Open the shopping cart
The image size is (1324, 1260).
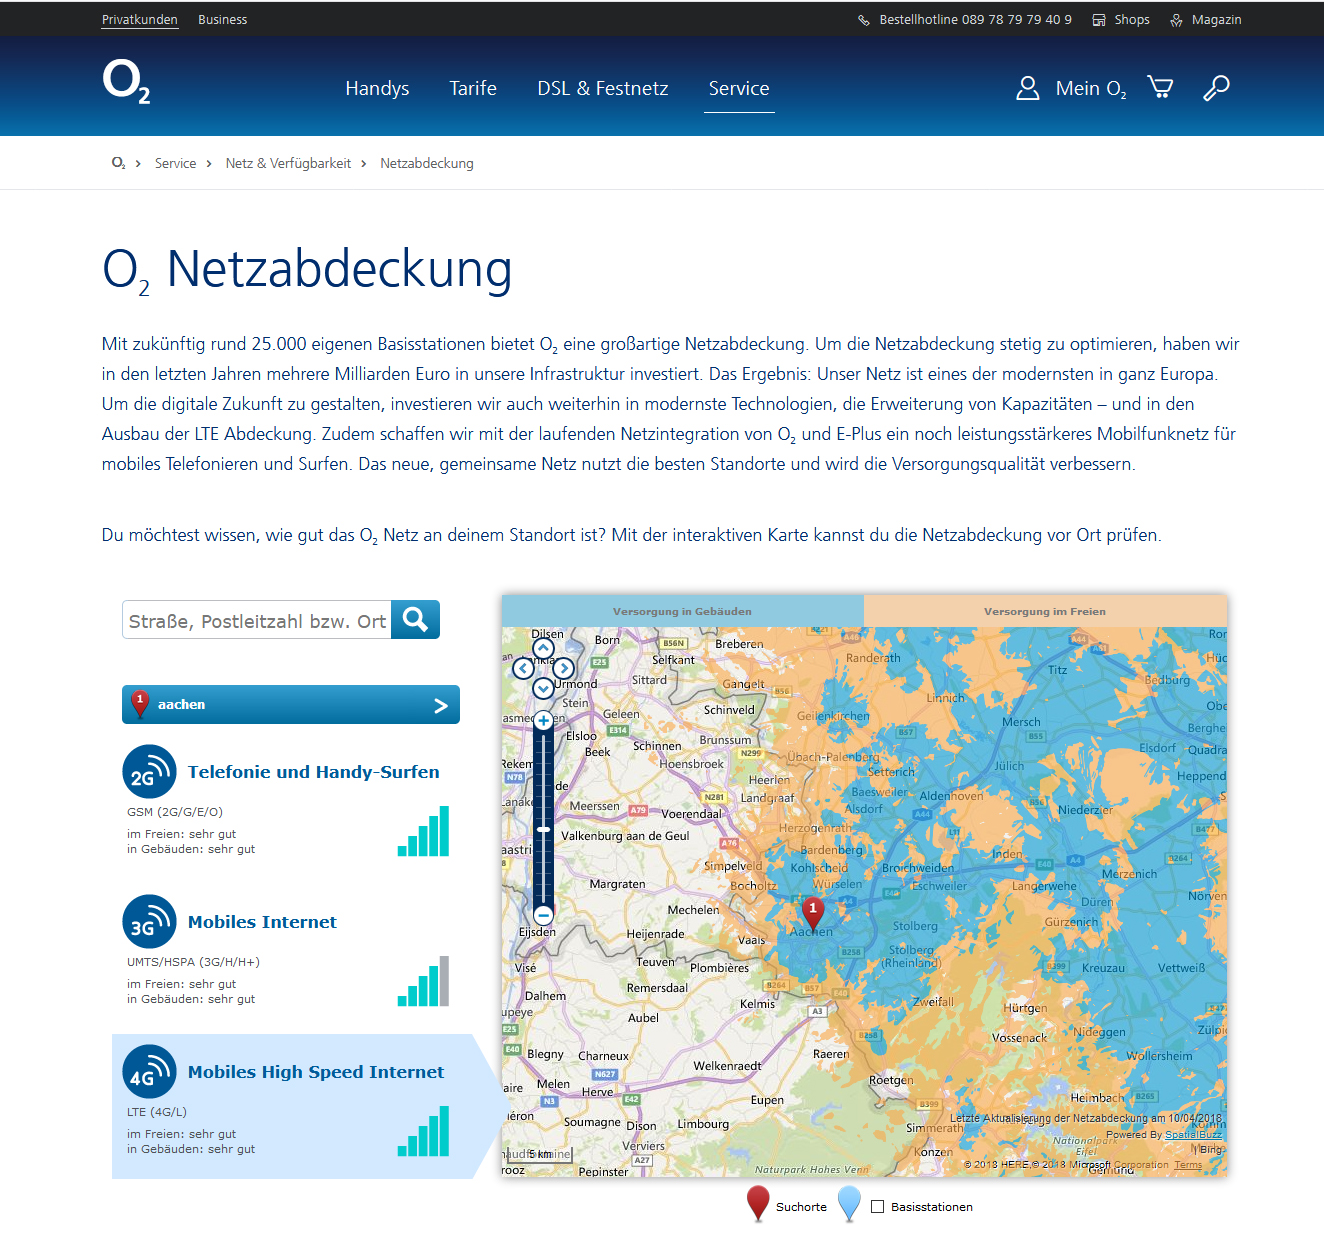pos(1160,88)
